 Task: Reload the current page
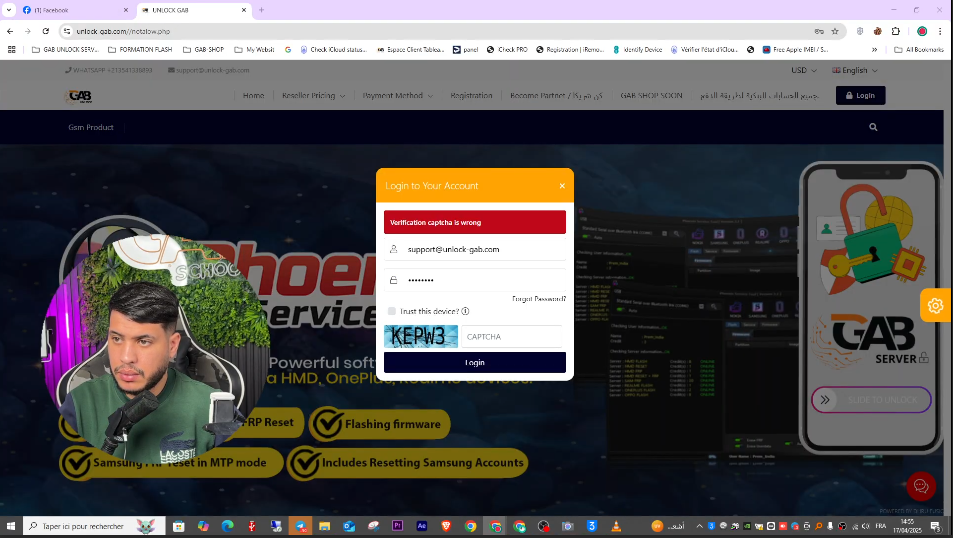(46, 31)
